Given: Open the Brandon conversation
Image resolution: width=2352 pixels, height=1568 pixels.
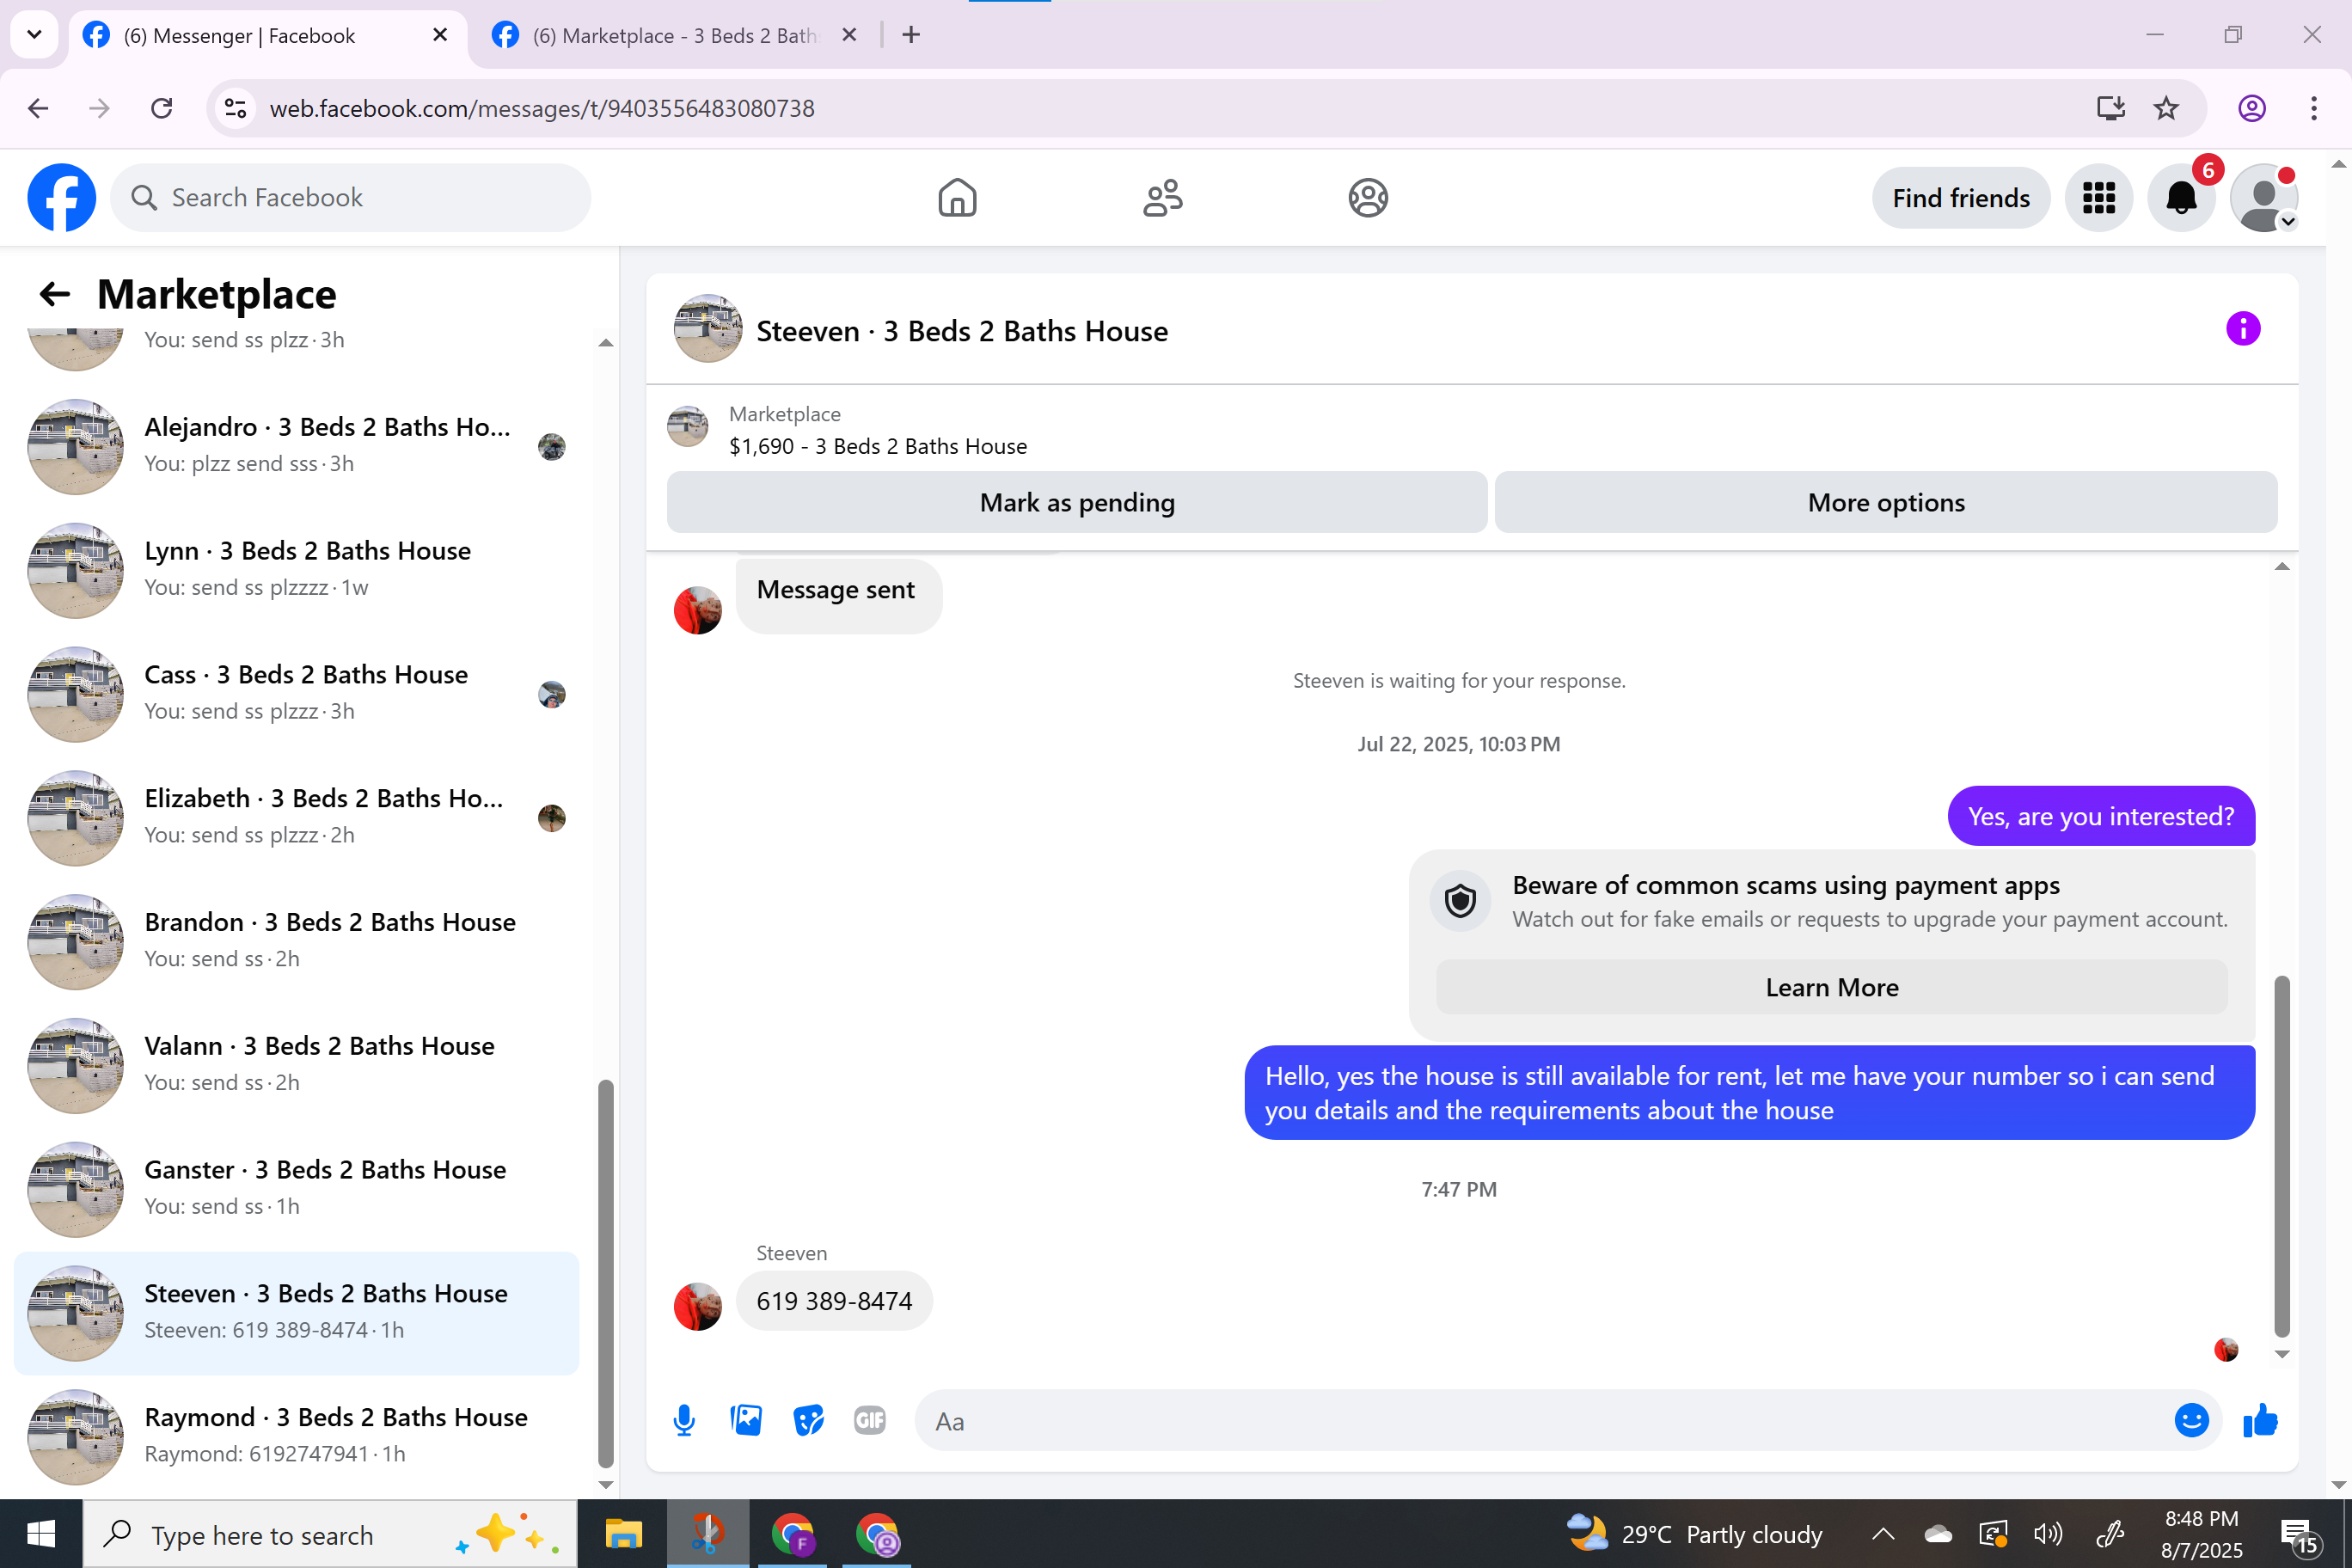Looking at the screenshot, I should coord(296,942).
